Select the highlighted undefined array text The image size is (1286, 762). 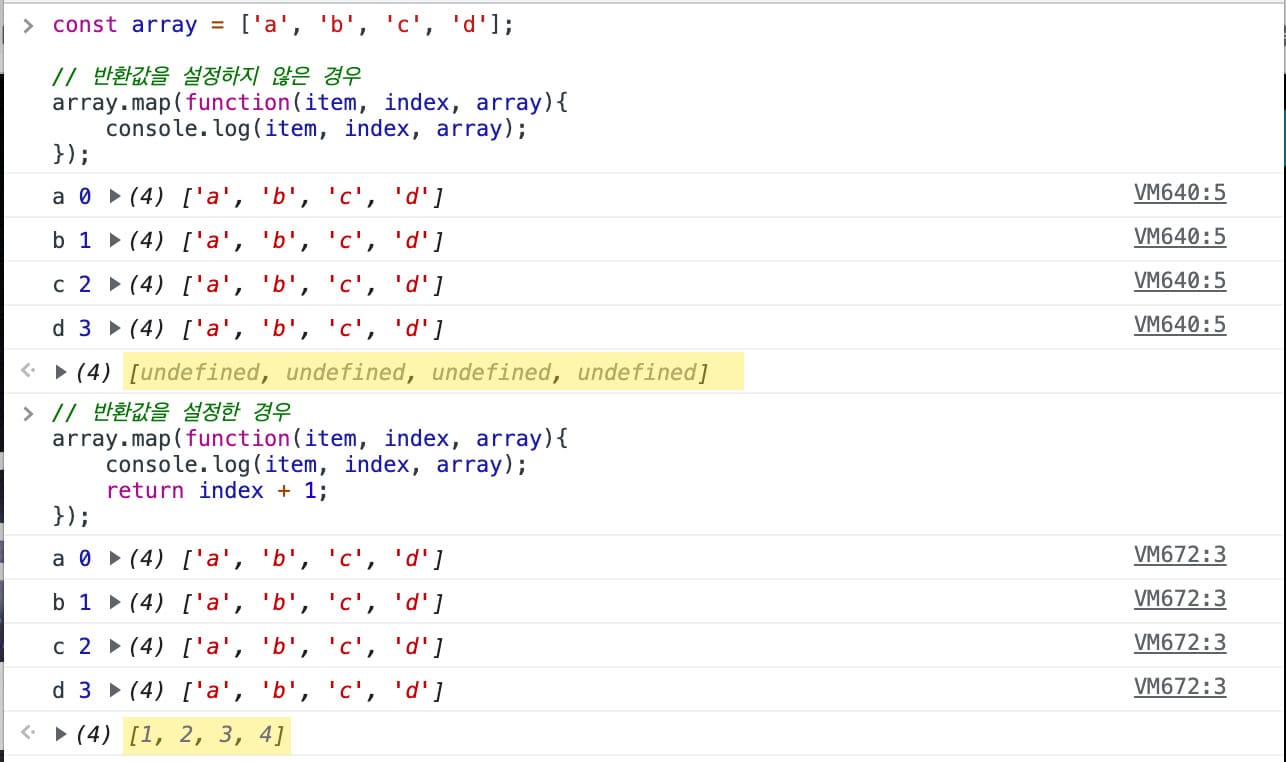pyautogui.click(x=430, y=371)
